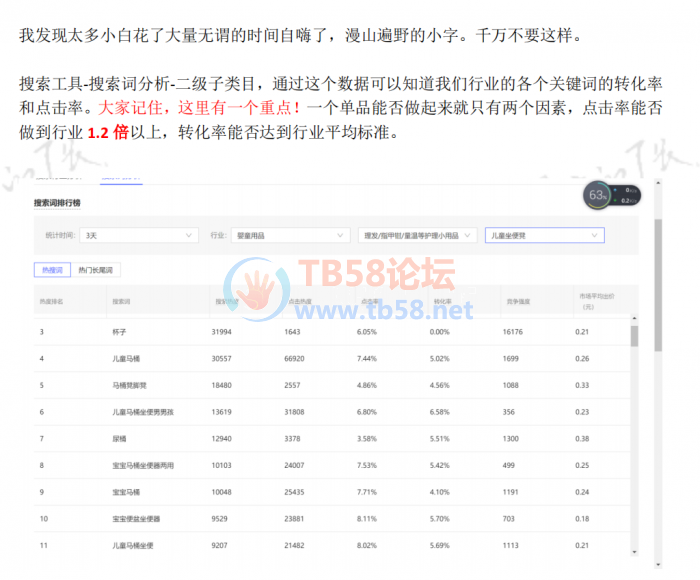Click the average bid 0.38
Screen dimensions: 700x580
582,438
